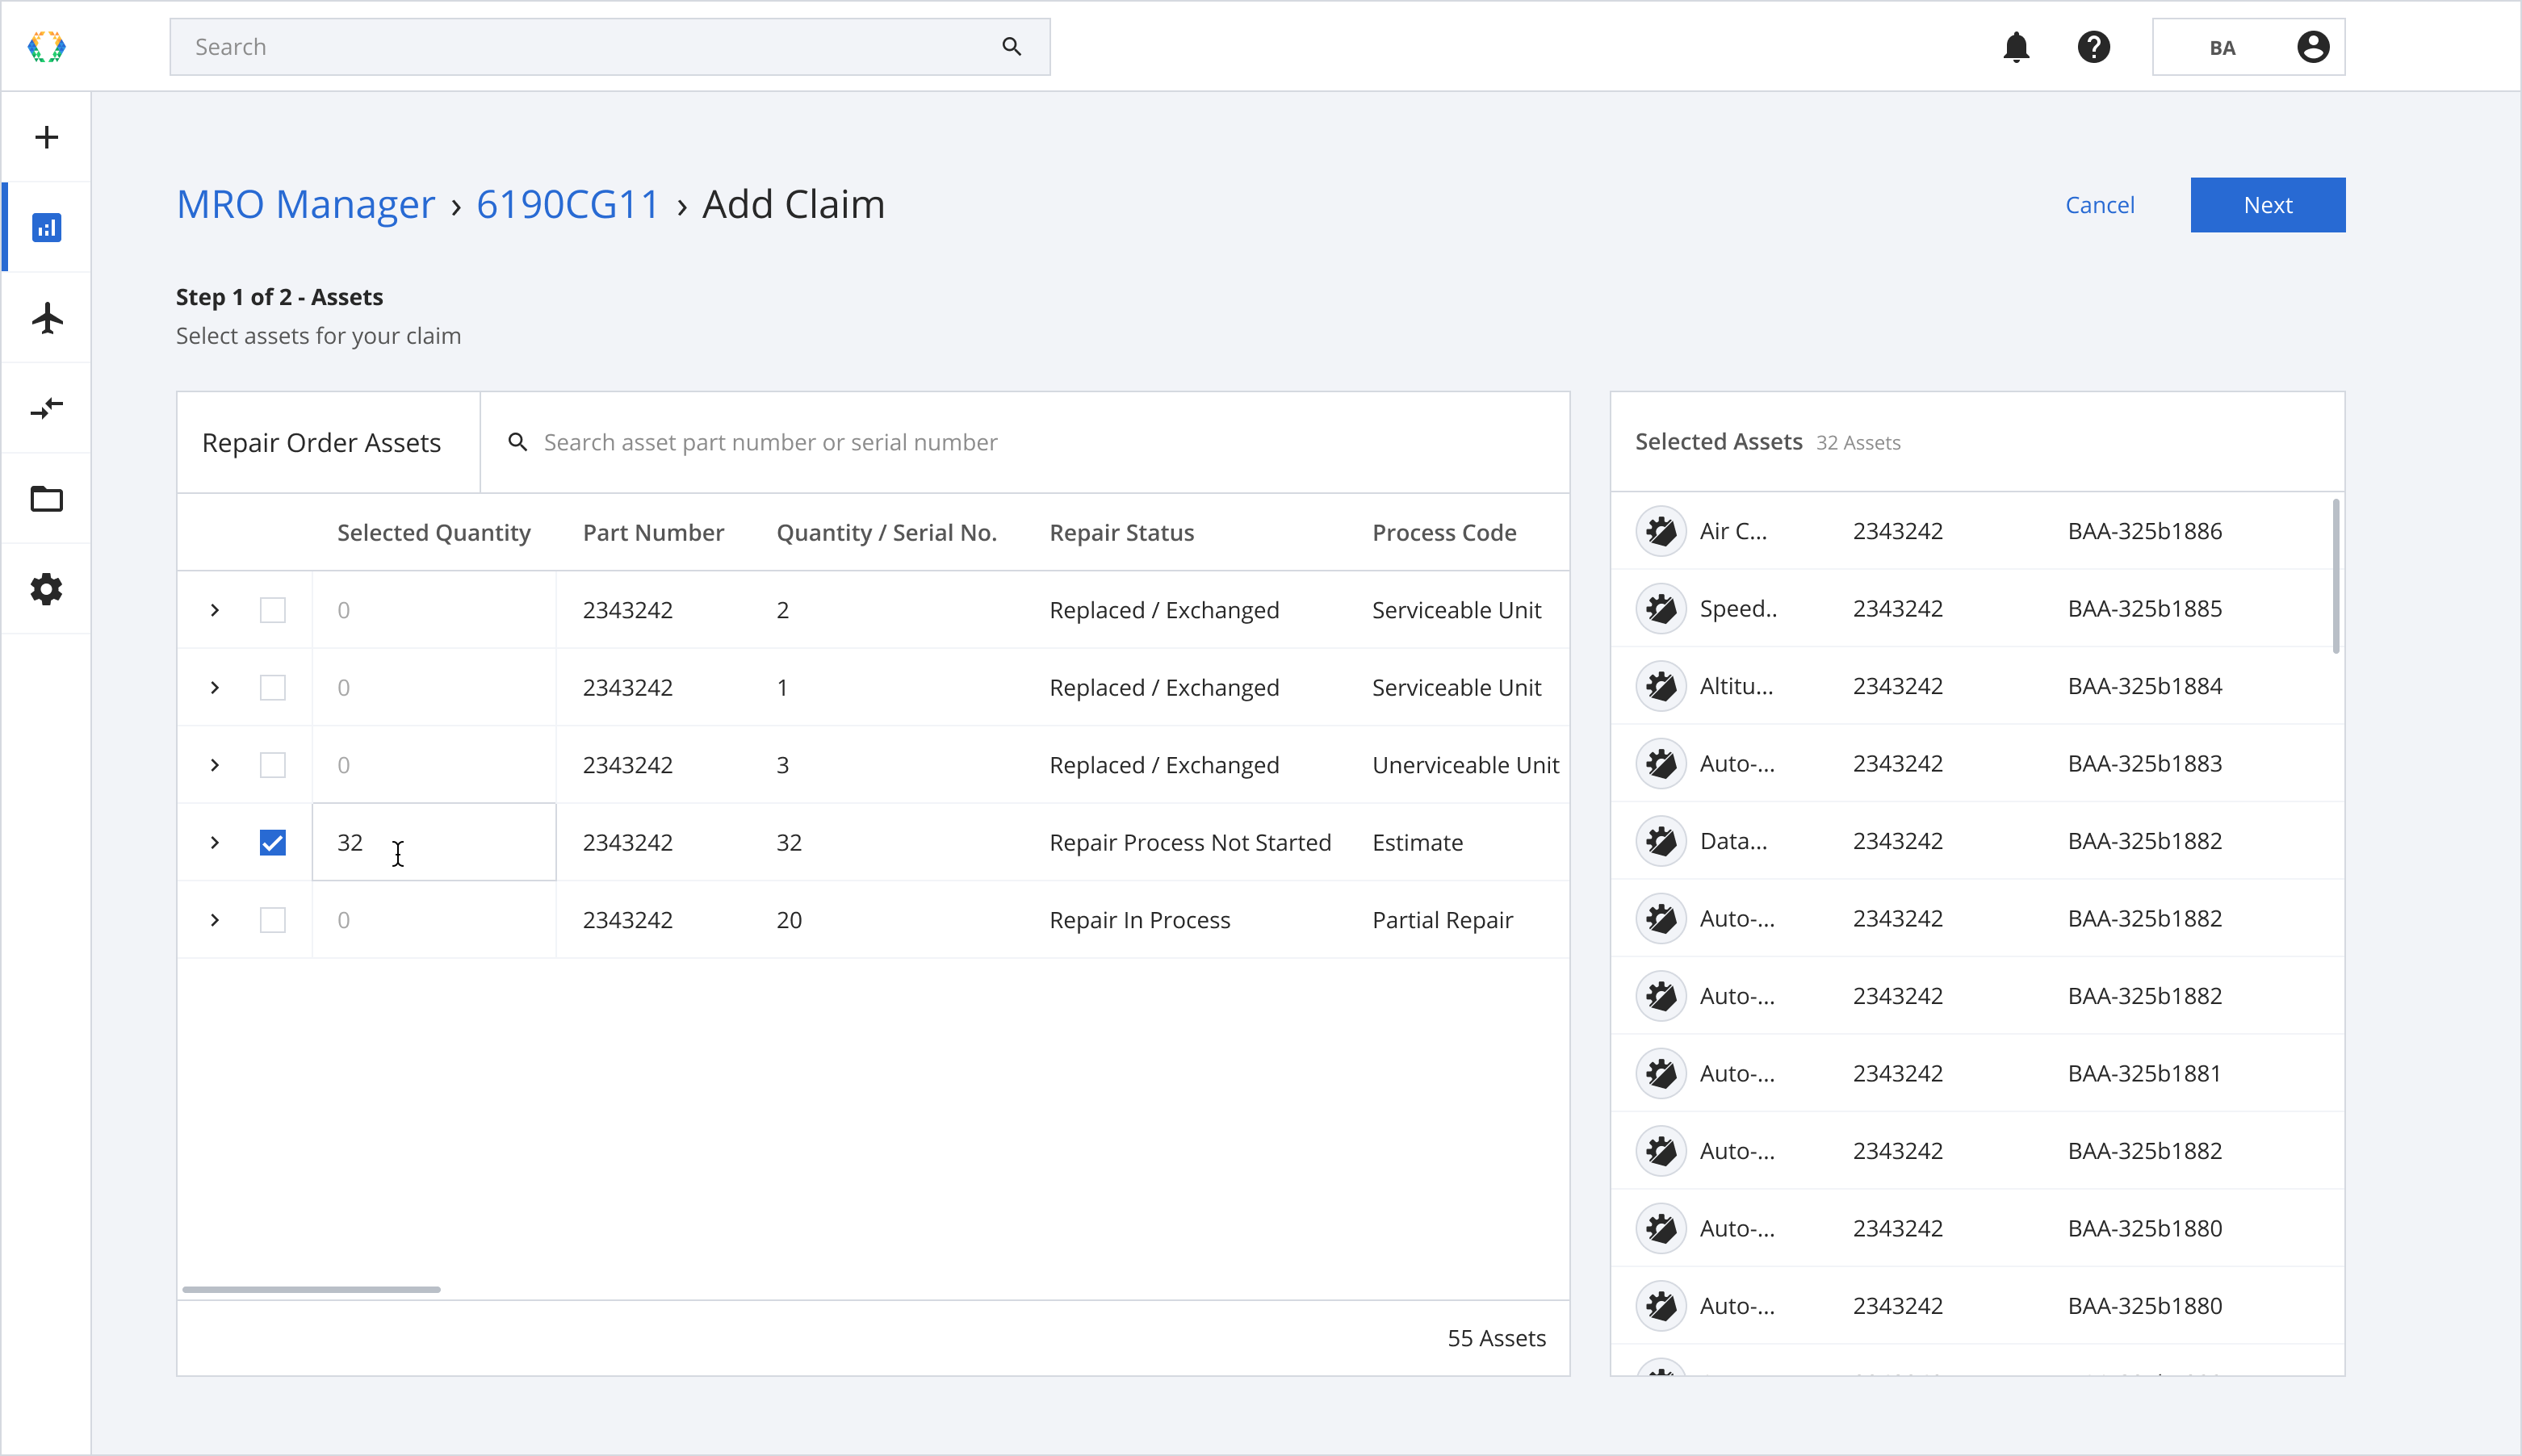Click the Repair In Process status cell
2522x1456 pixels.
(x=1139, y=920)
